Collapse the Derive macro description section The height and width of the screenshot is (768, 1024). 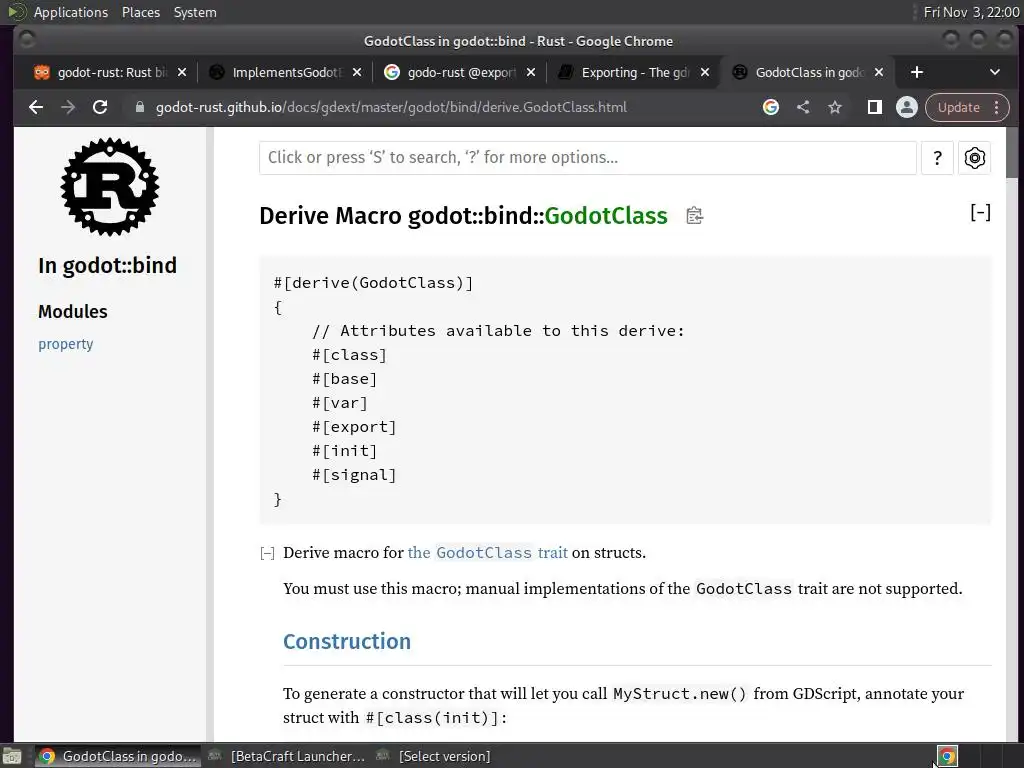click(267, 554)
